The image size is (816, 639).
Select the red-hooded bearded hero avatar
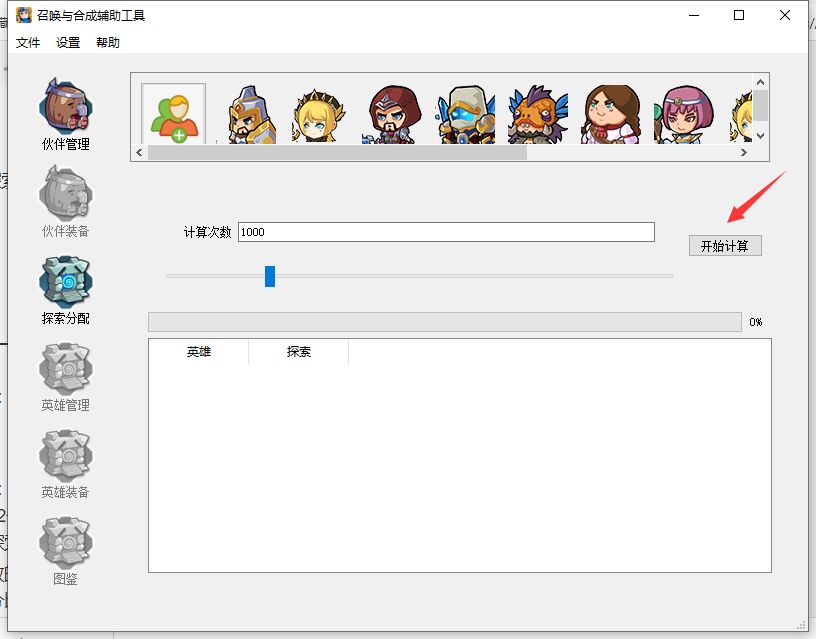click(x=392, y=114)
